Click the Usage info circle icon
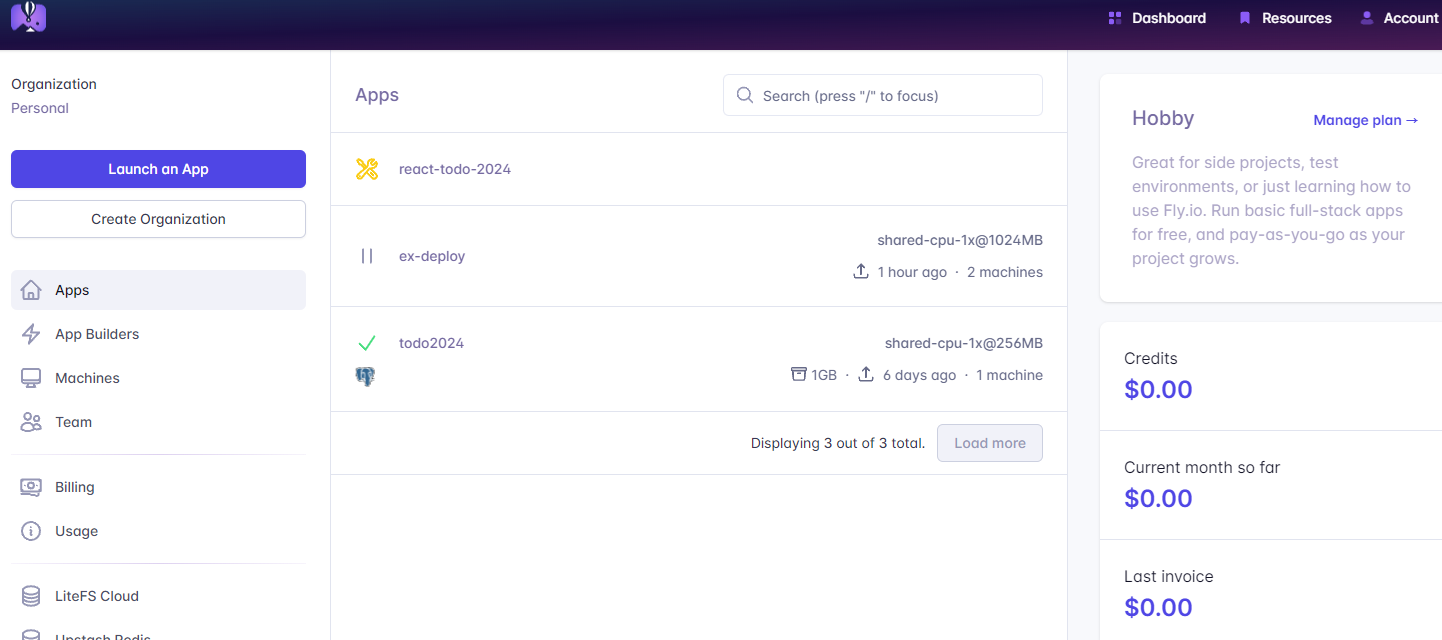The width and height of the screenshot is (1442, 640). pyautogui.click(x=31, y=531)
